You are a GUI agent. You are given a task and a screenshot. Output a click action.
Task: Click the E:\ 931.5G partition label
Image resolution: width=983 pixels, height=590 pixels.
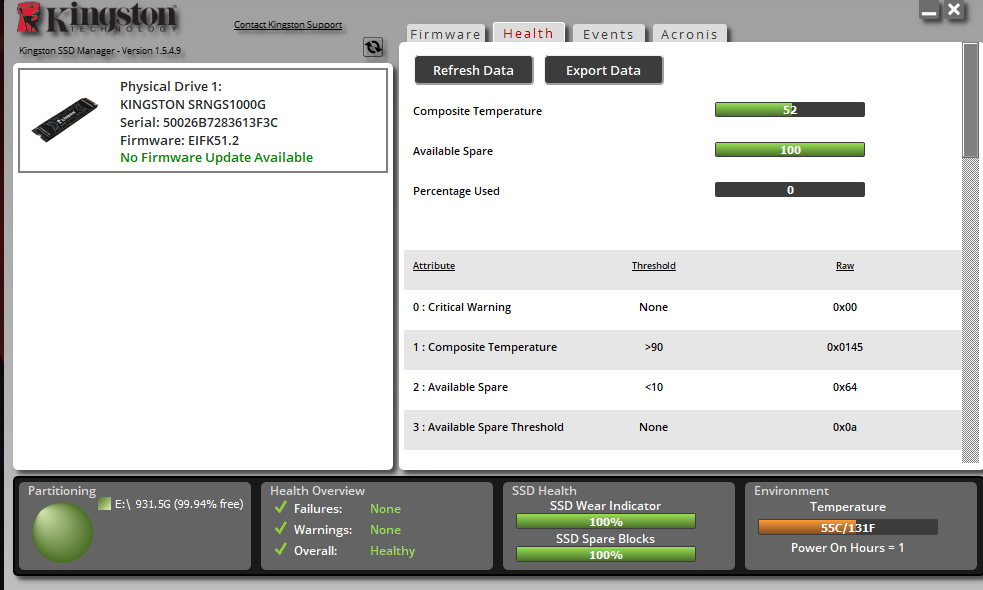click(179, 504)
